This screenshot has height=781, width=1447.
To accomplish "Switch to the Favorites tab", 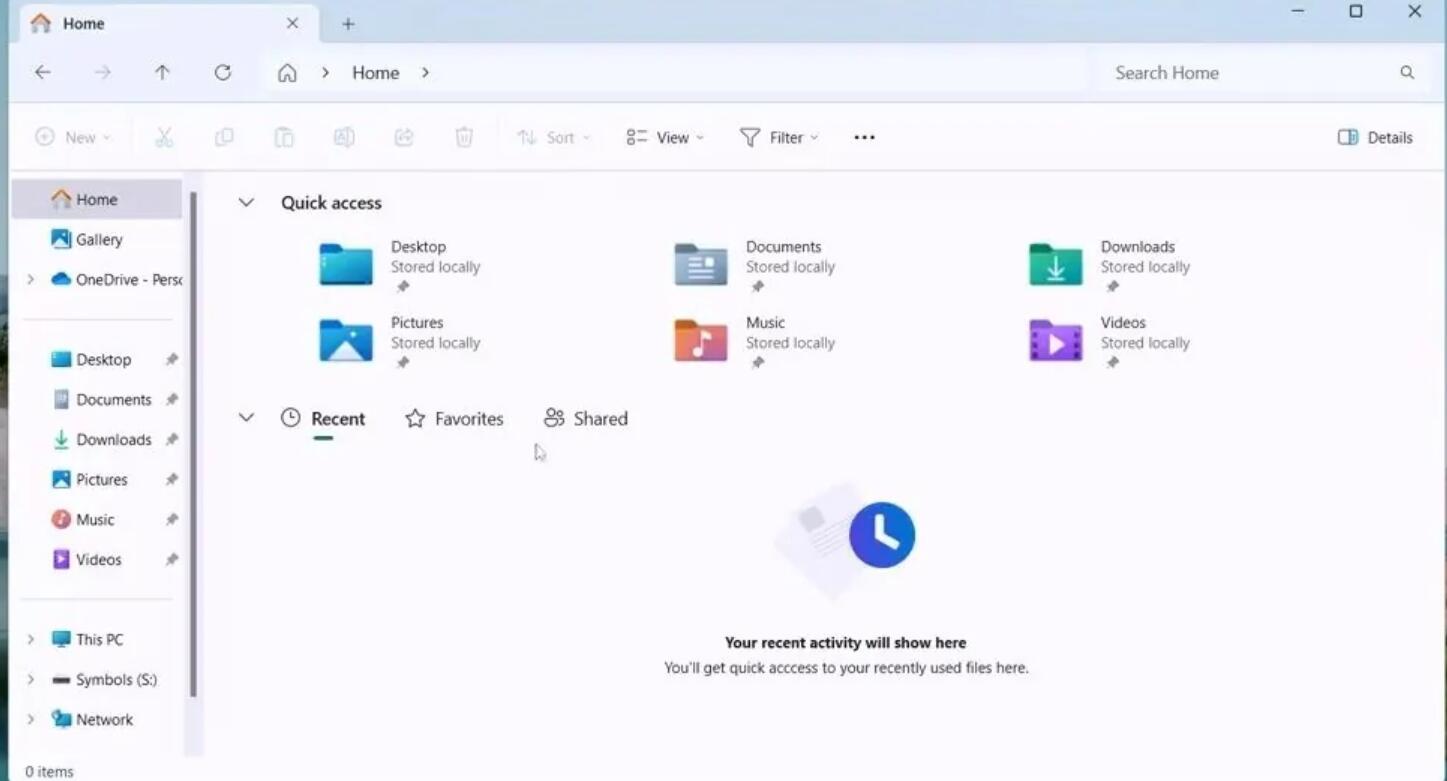I will [x=453, y=418].
